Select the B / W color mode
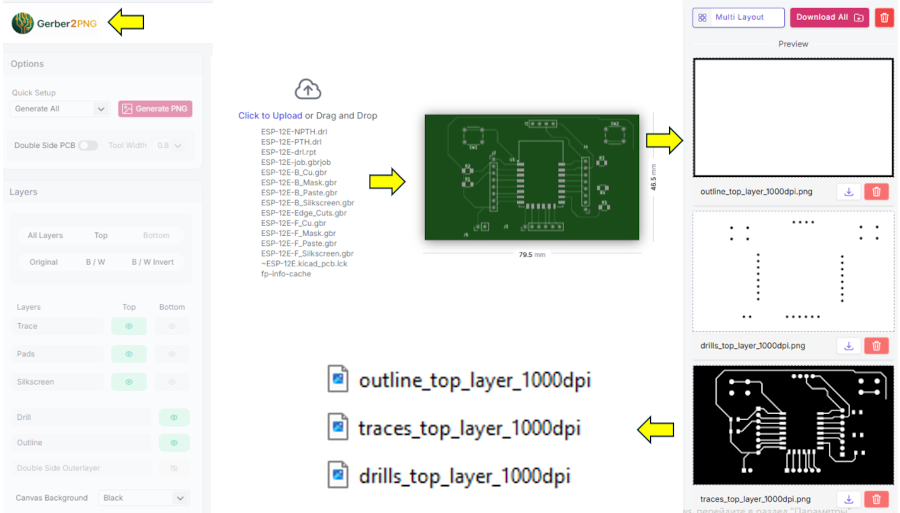900x513 pixels. (95, 262)
